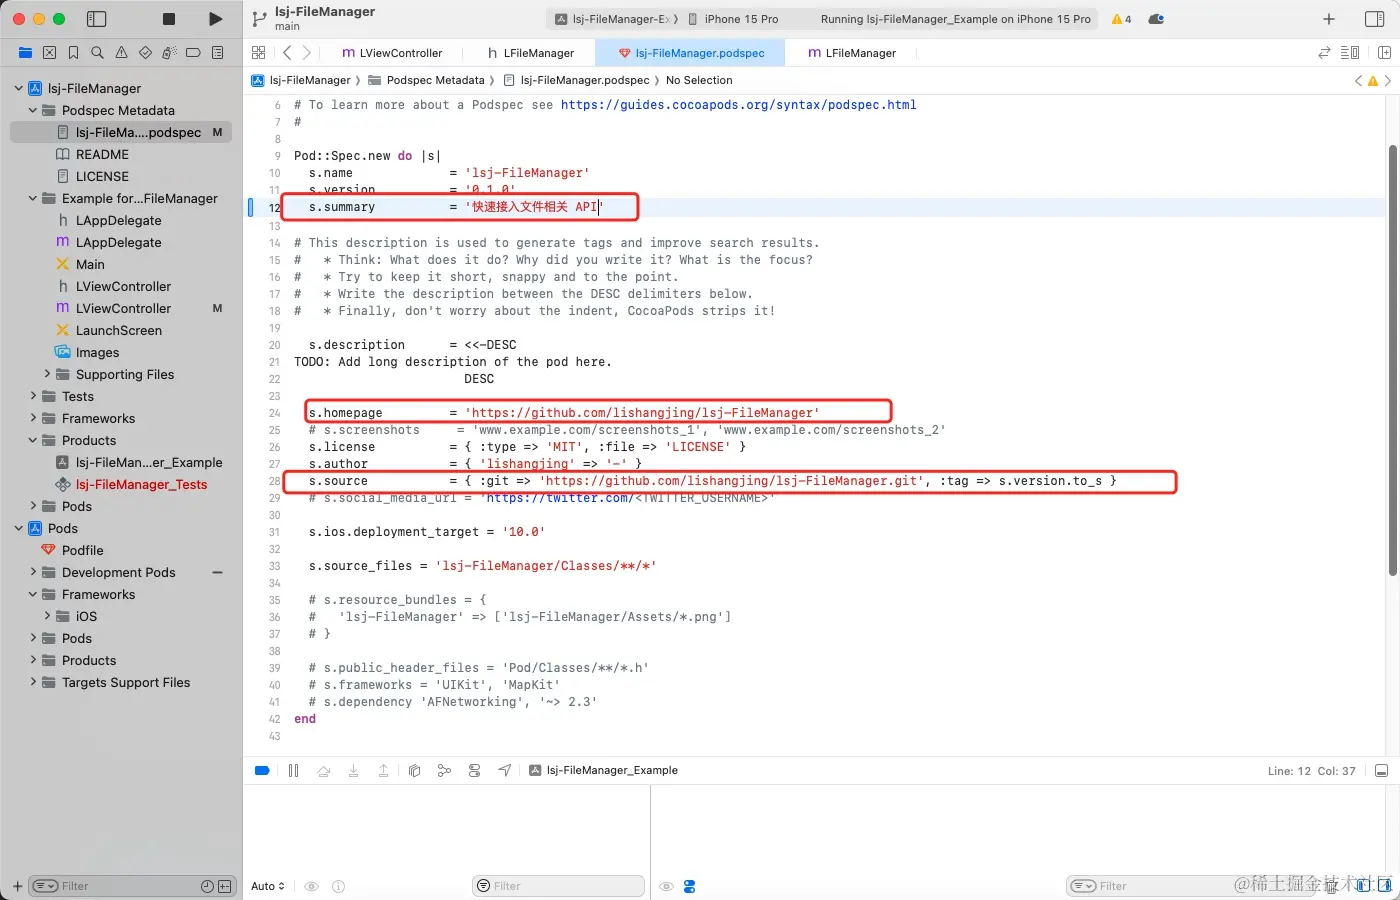
Task: Go forward in editor history
Action: 307,52
